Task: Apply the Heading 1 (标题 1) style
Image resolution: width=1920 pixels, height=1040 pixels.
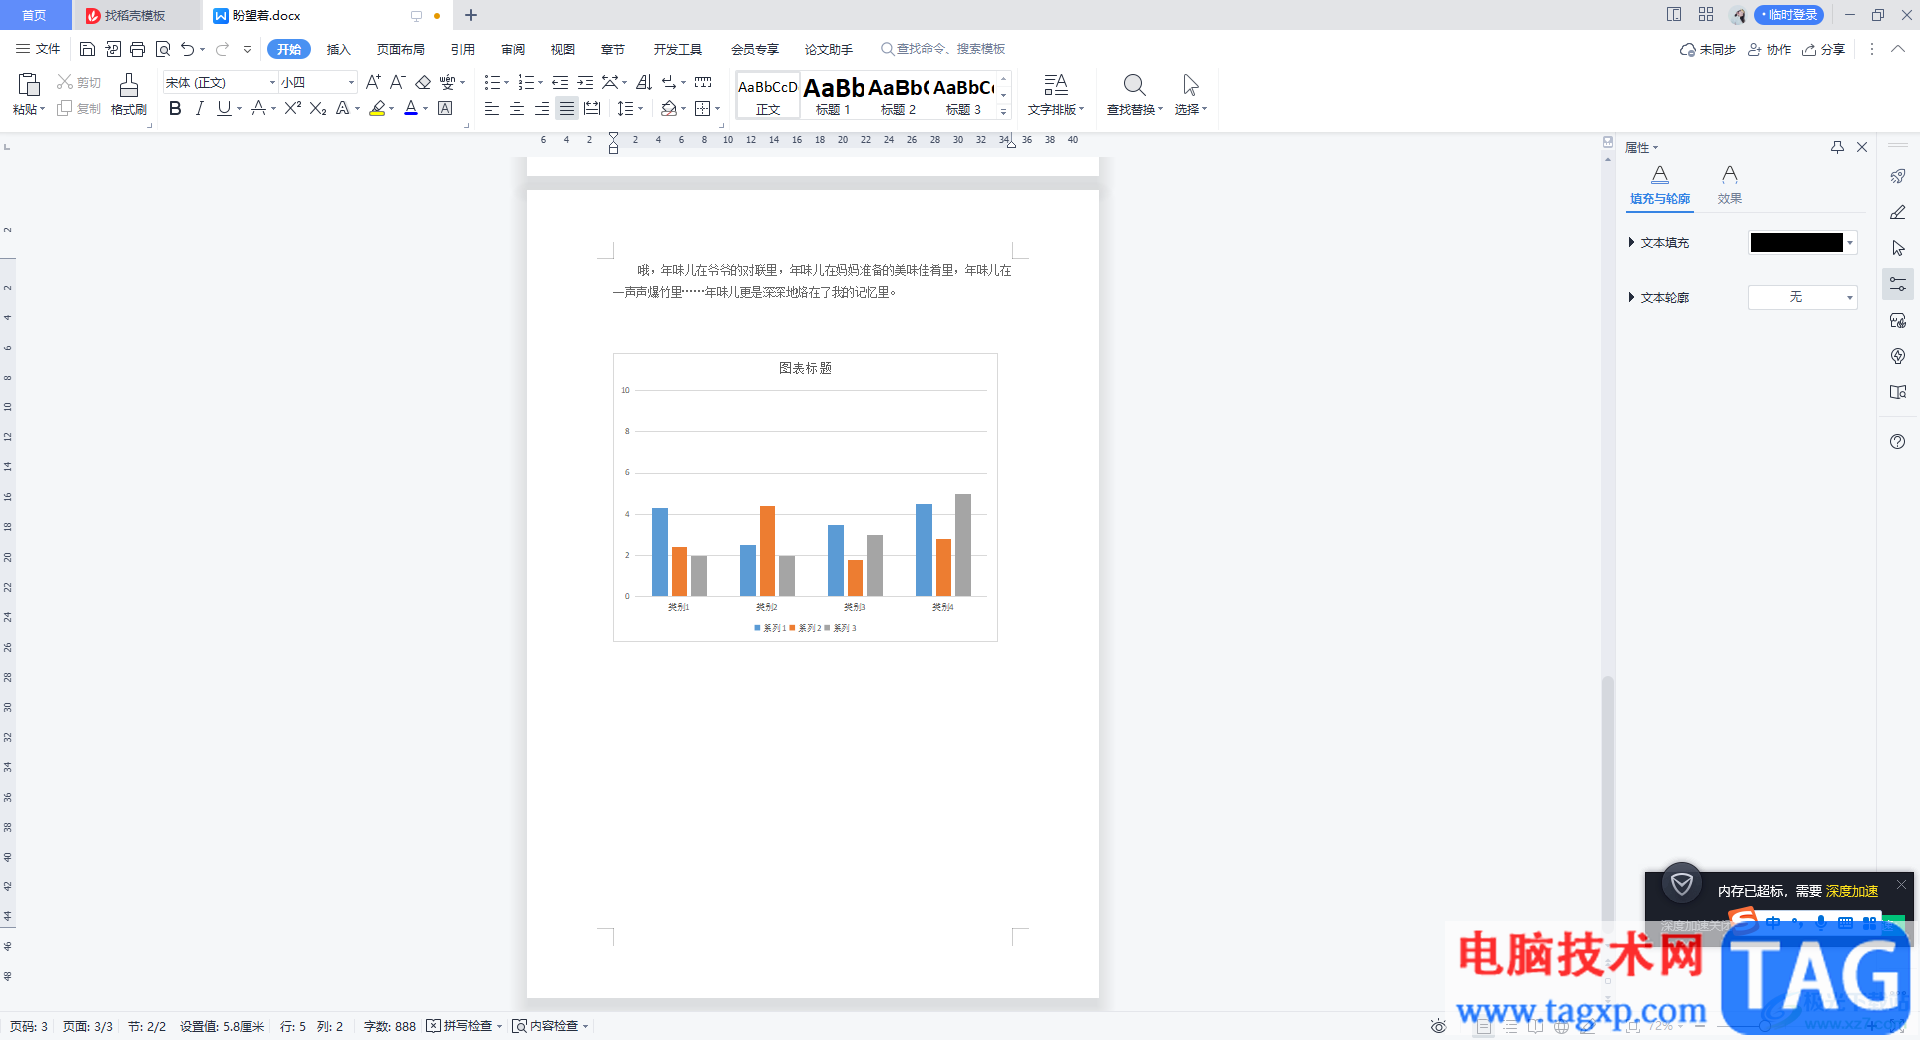Action: coord(833,96)
